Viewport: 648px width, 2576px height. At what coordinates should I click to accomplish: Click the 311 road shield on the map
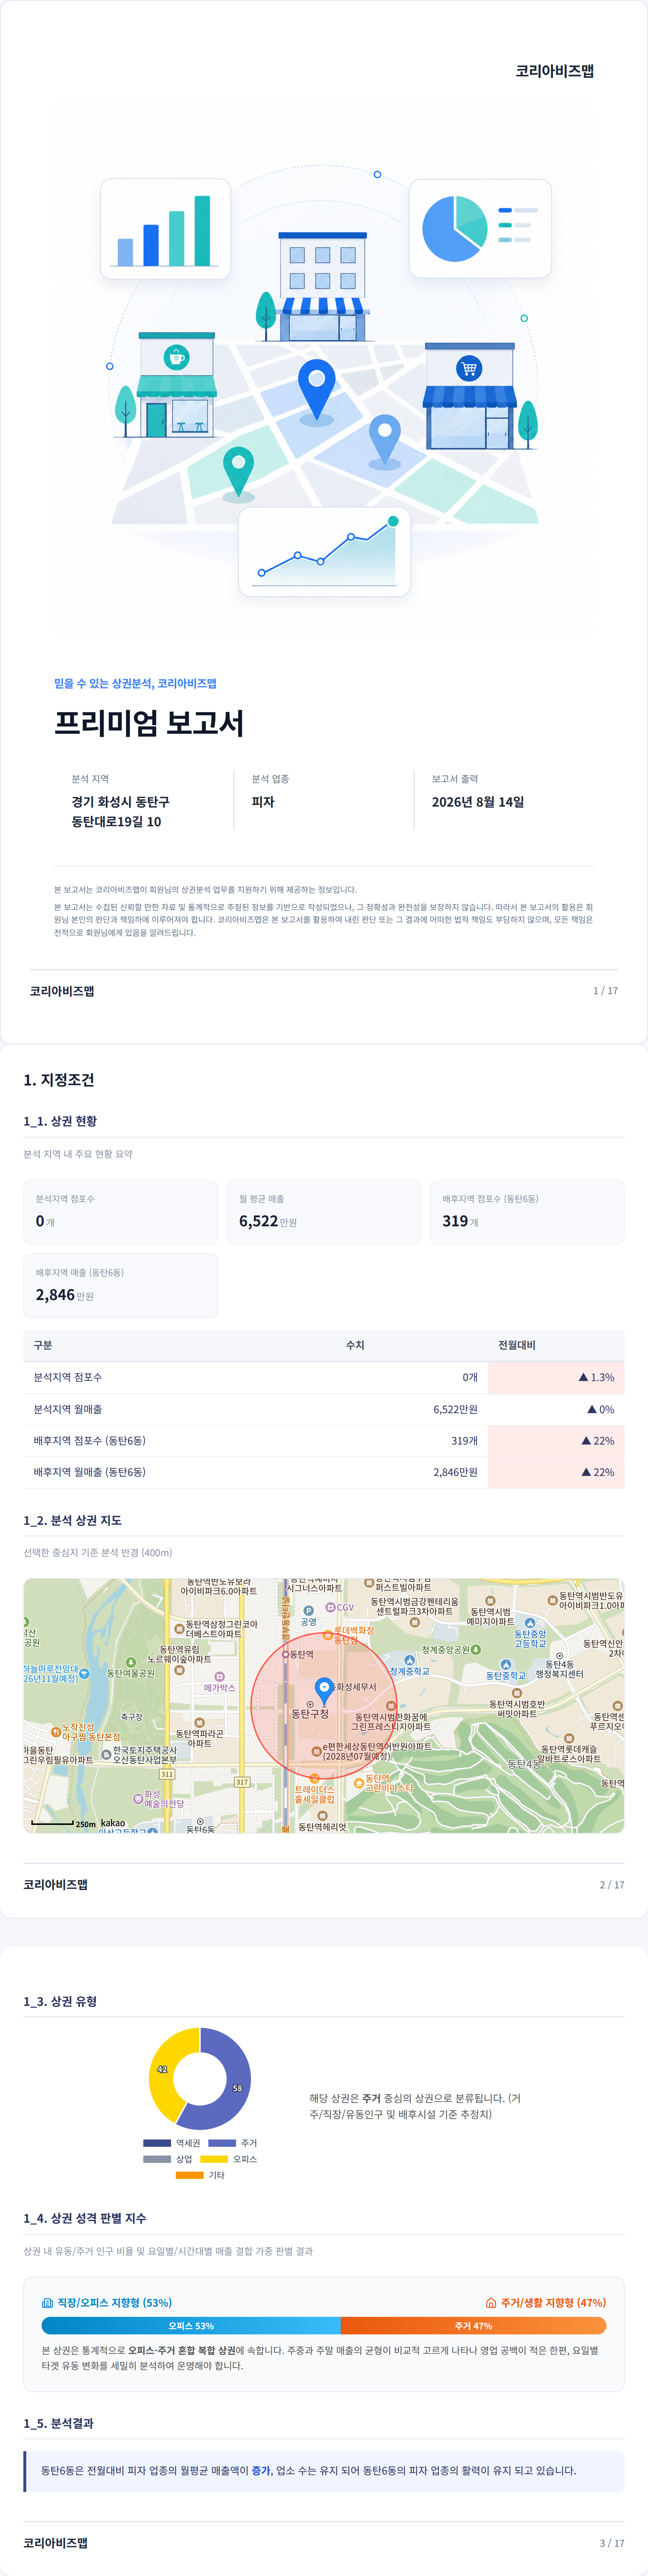click(x=167, y=1774)
